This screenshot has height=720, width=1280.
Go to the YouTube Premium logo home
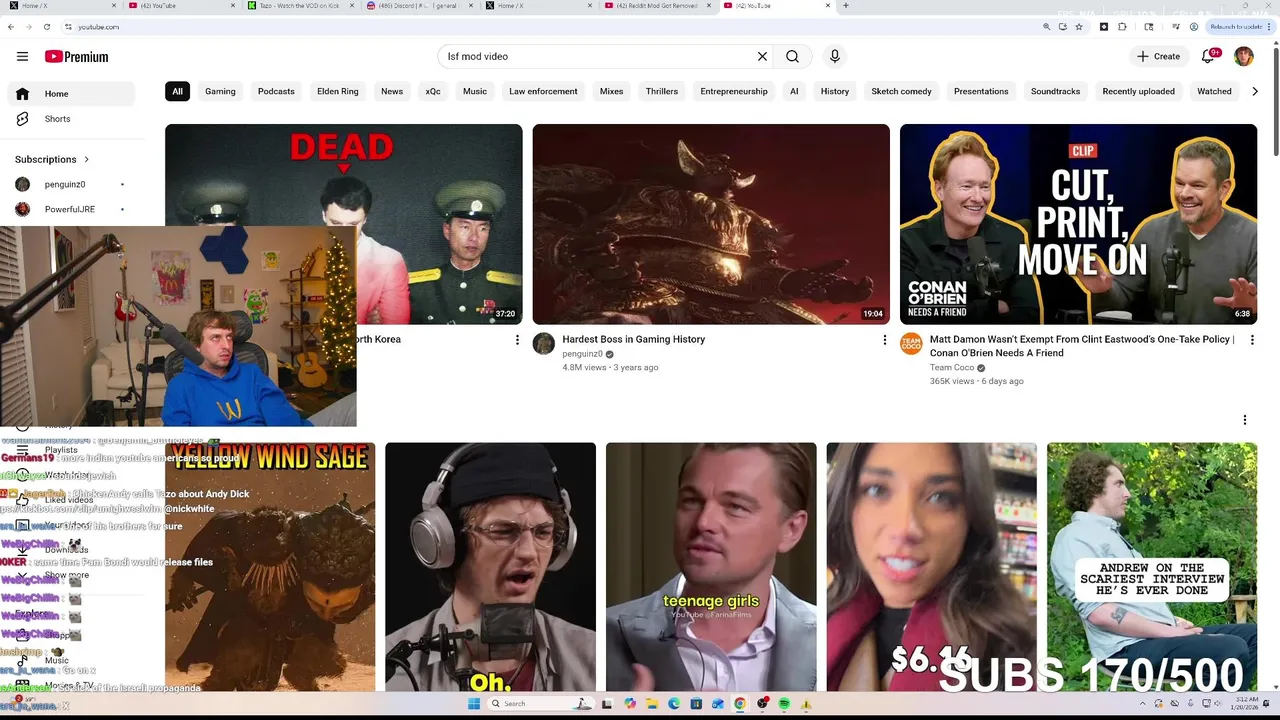coord(76,57)
